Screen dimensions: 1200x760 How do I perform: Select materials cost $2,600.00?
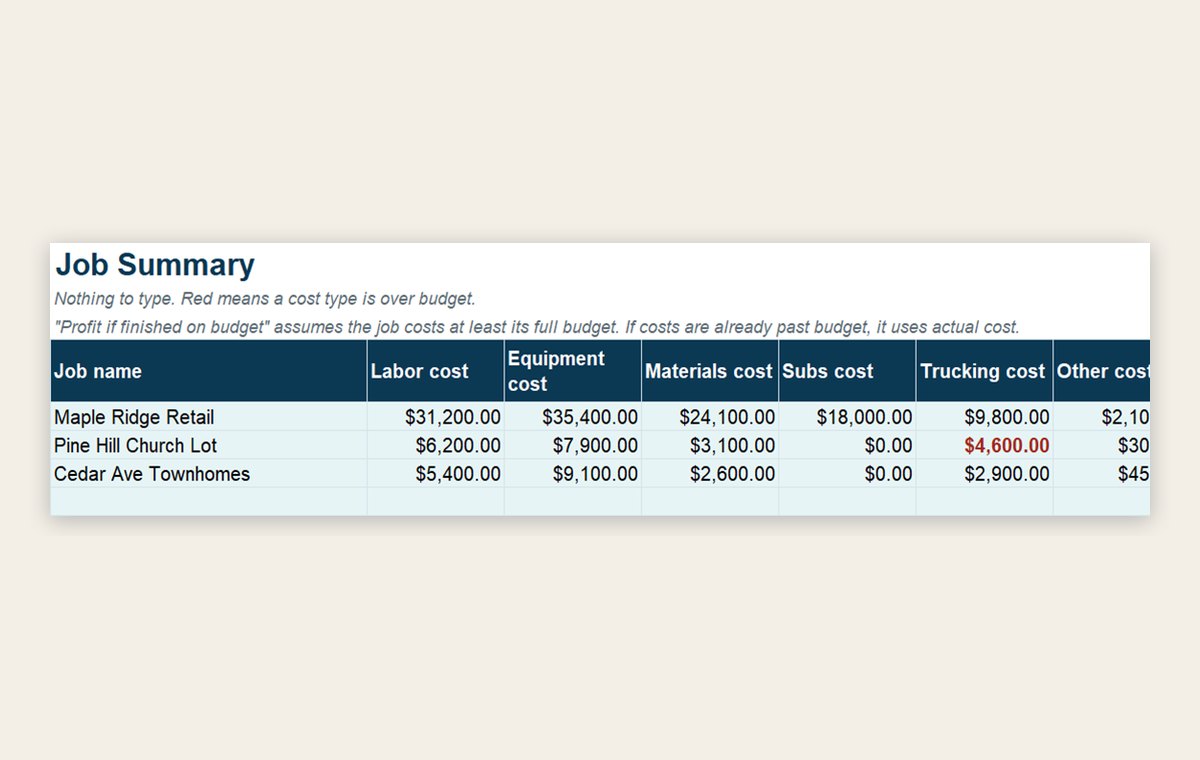pyautogui.click(x=709, y=473)
